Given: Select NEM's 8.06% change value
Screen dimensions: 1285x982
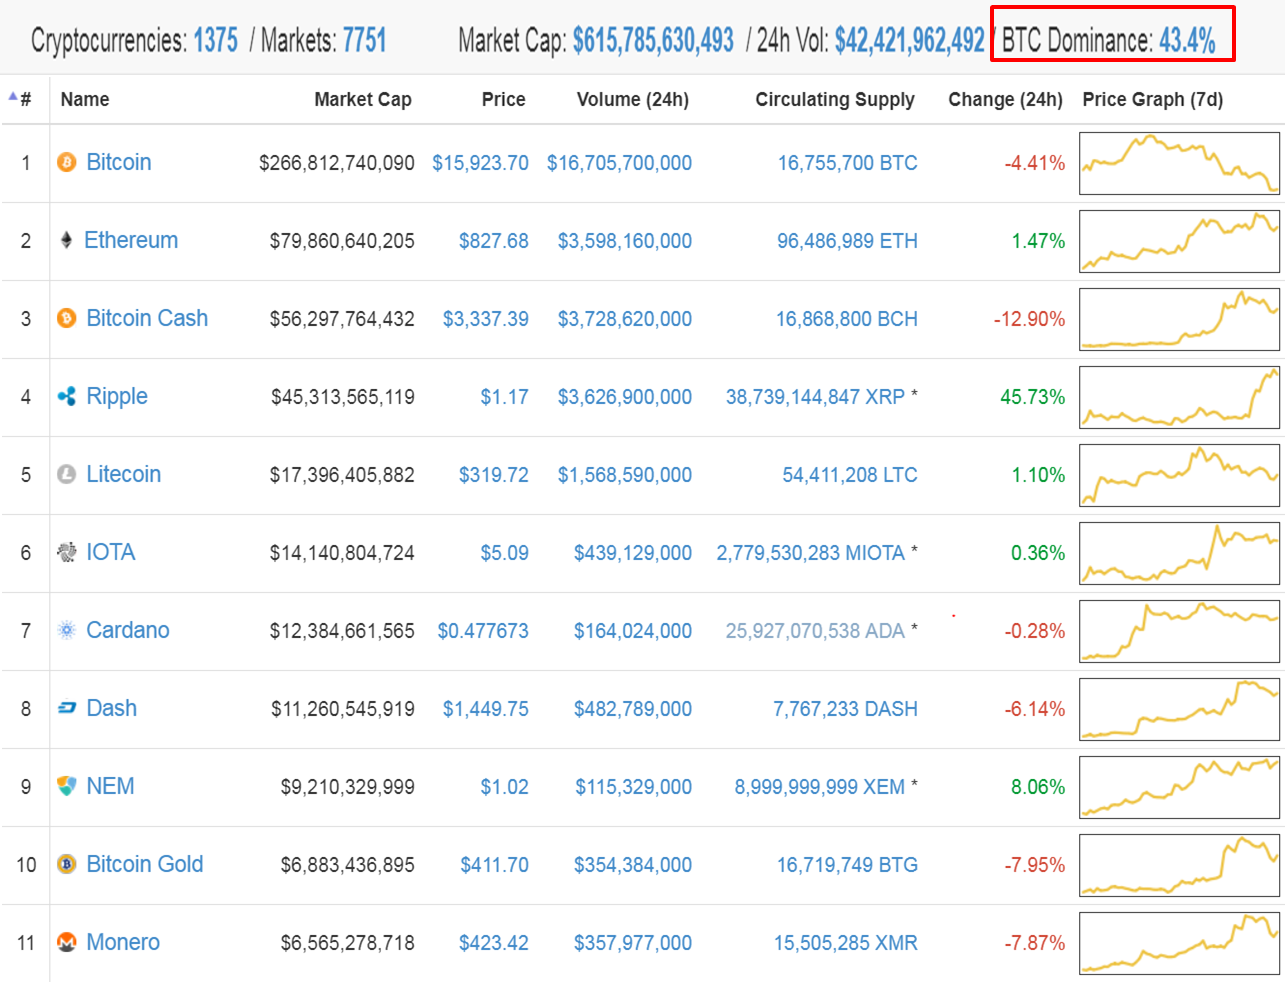Looking at the screenshot, I should pos(1038,787).
